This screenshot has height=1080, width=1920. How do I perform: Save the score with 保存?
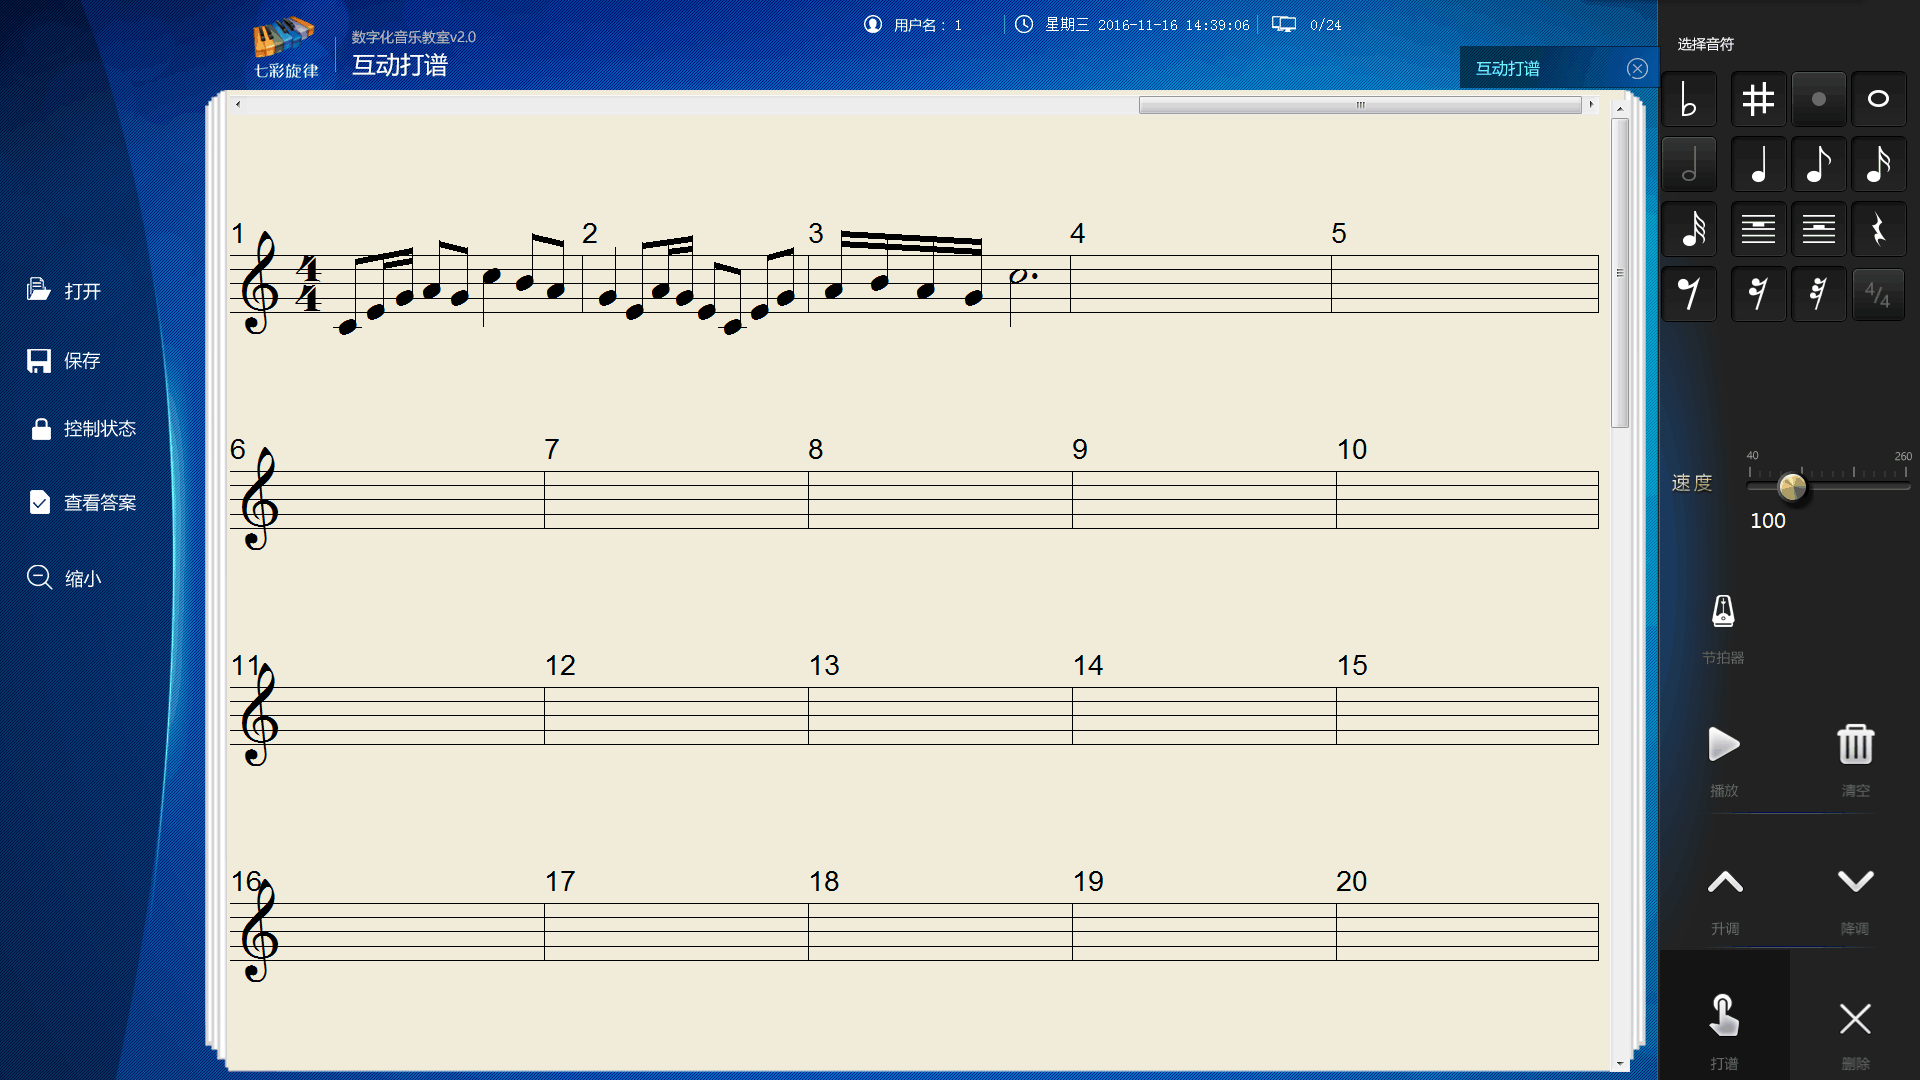(64, 361)
